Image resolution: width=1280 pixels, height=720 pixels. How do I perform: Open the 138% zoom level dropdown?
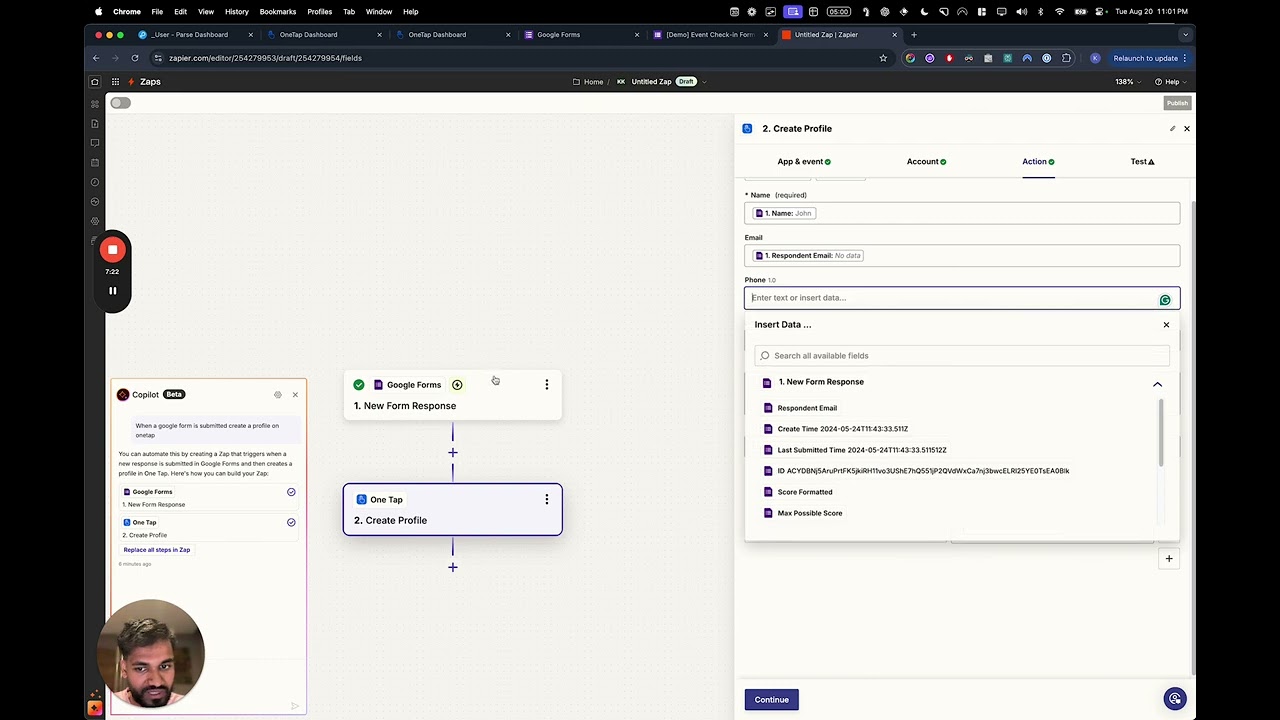(x=1127, y=81)
